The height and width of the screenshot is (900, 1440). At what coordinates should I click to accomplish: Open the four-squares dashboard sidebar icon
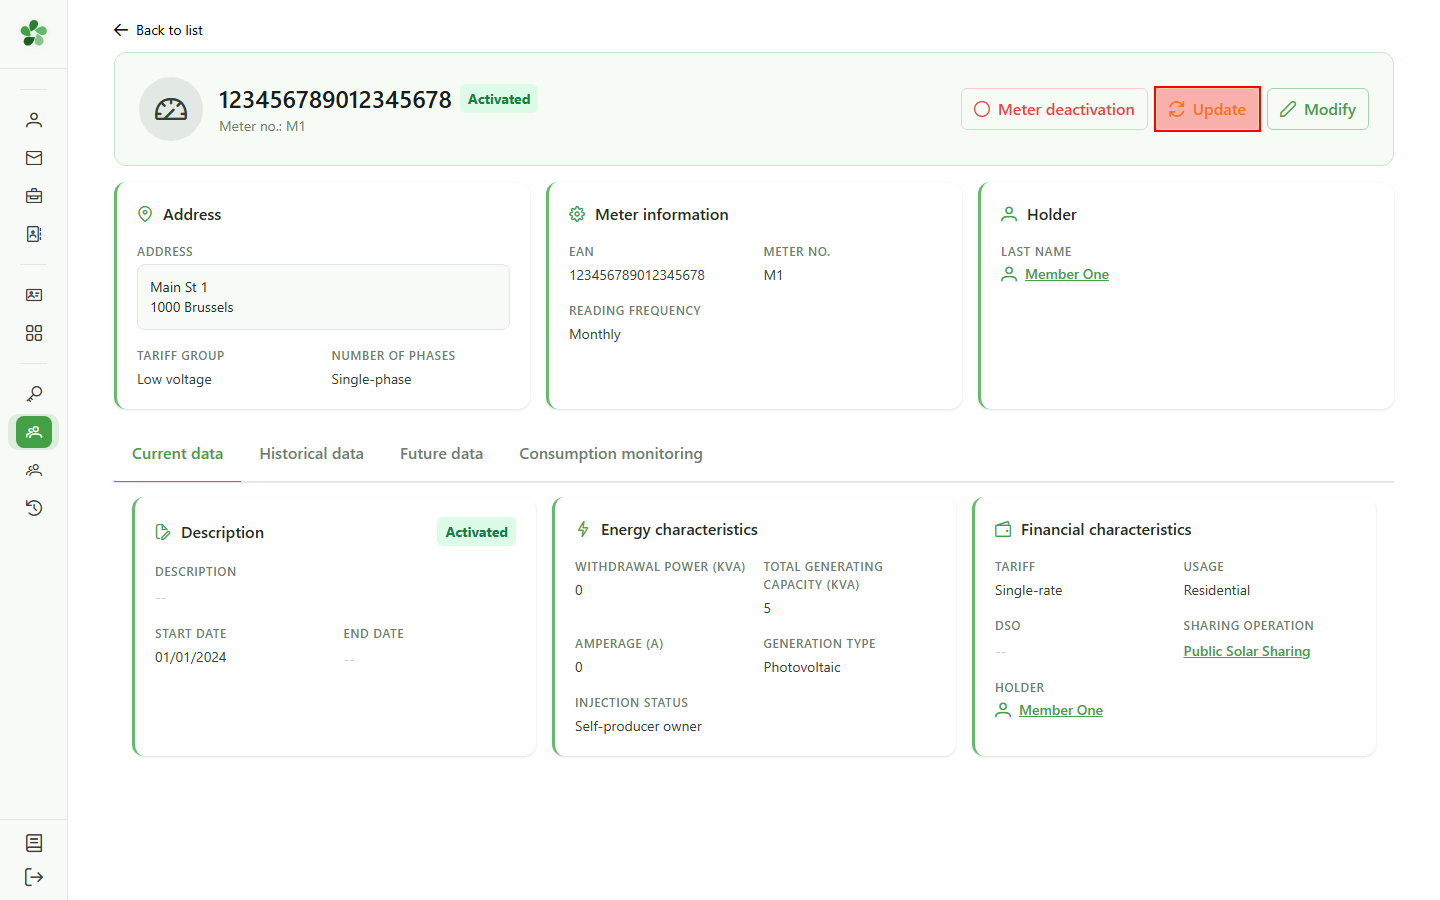[34, 333]
